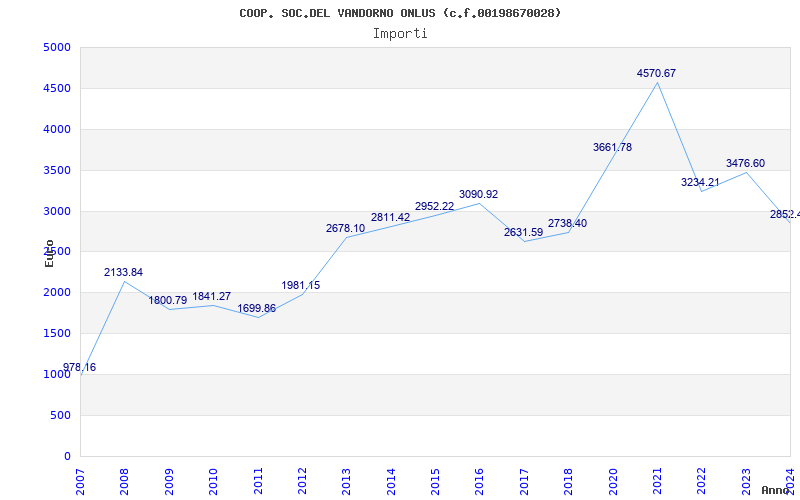The width and height of the screenshot is (800, 500).
Task: Click the 2014 x-axis year label
Action: (391, 481)
